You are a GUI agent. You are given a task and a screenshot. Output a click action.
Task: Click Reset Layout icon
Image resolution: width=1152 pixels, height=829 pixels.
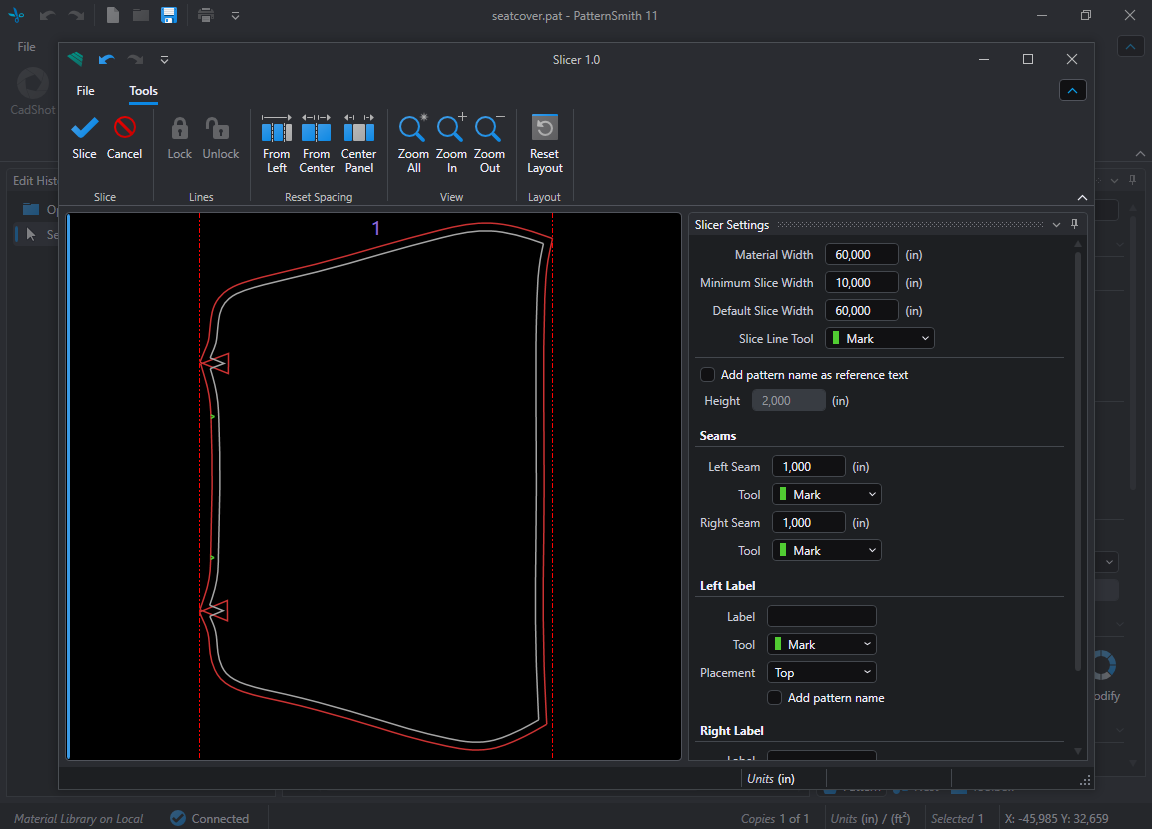pos(544,128)
